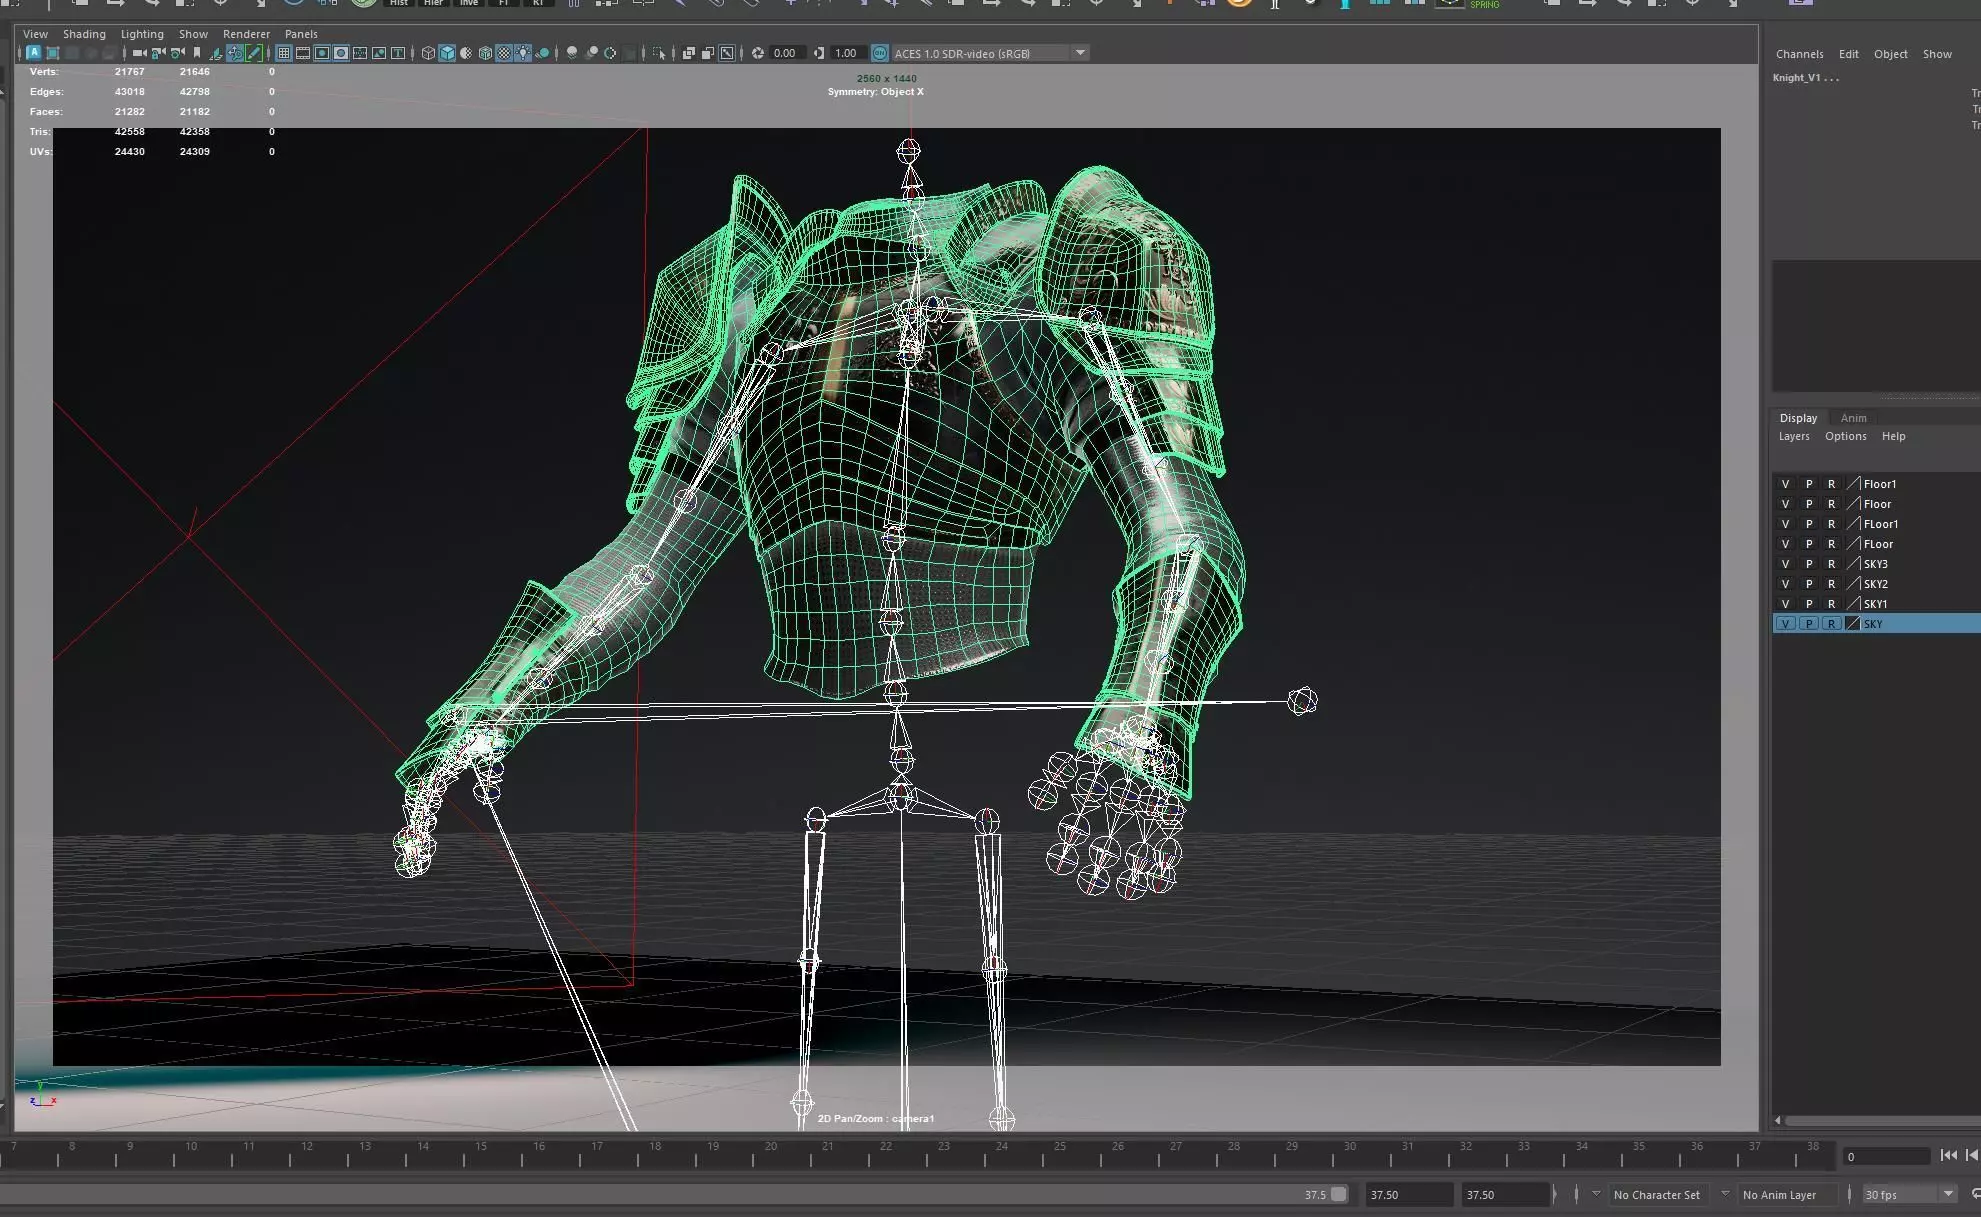Toggle reference R for FLoor1 layer

pyautogui.click(x=1831, y=524)
